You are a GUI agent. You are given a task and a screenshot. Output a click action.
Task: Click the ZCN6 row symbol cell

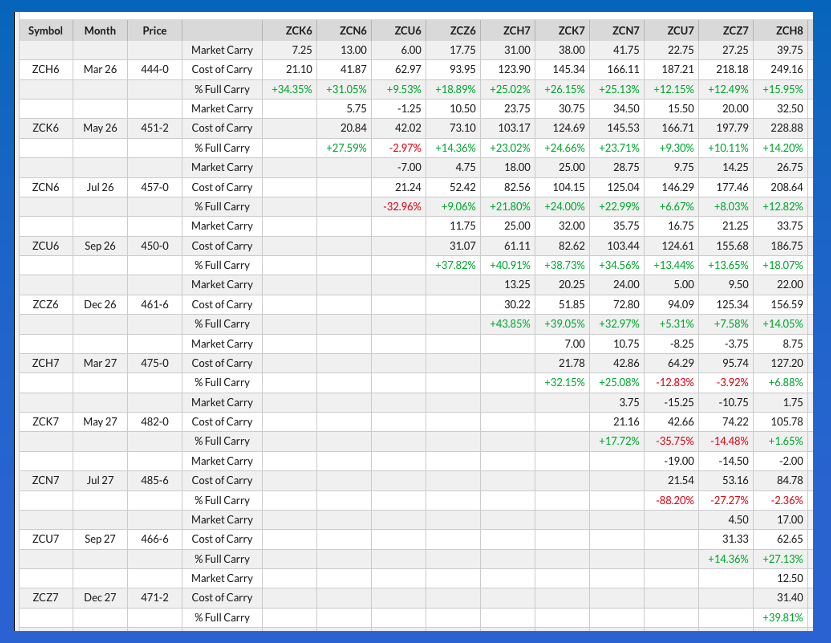(46, 187)
